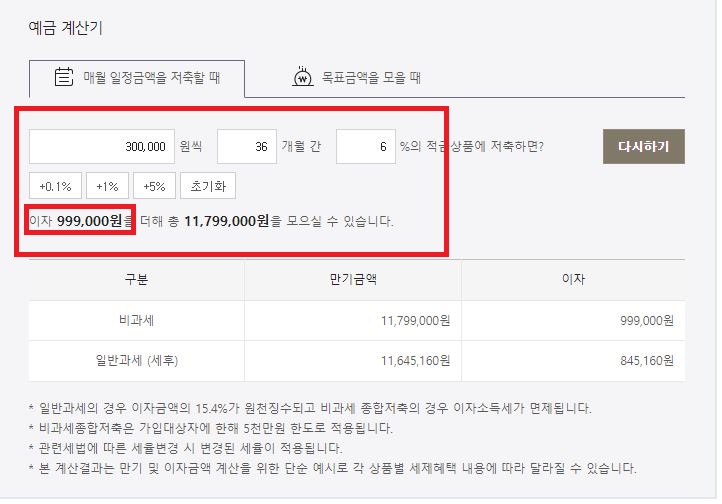Viewport: 722px width, 504px height.
Task: Click the 초기화 reset button
Action: click(208, 186)
